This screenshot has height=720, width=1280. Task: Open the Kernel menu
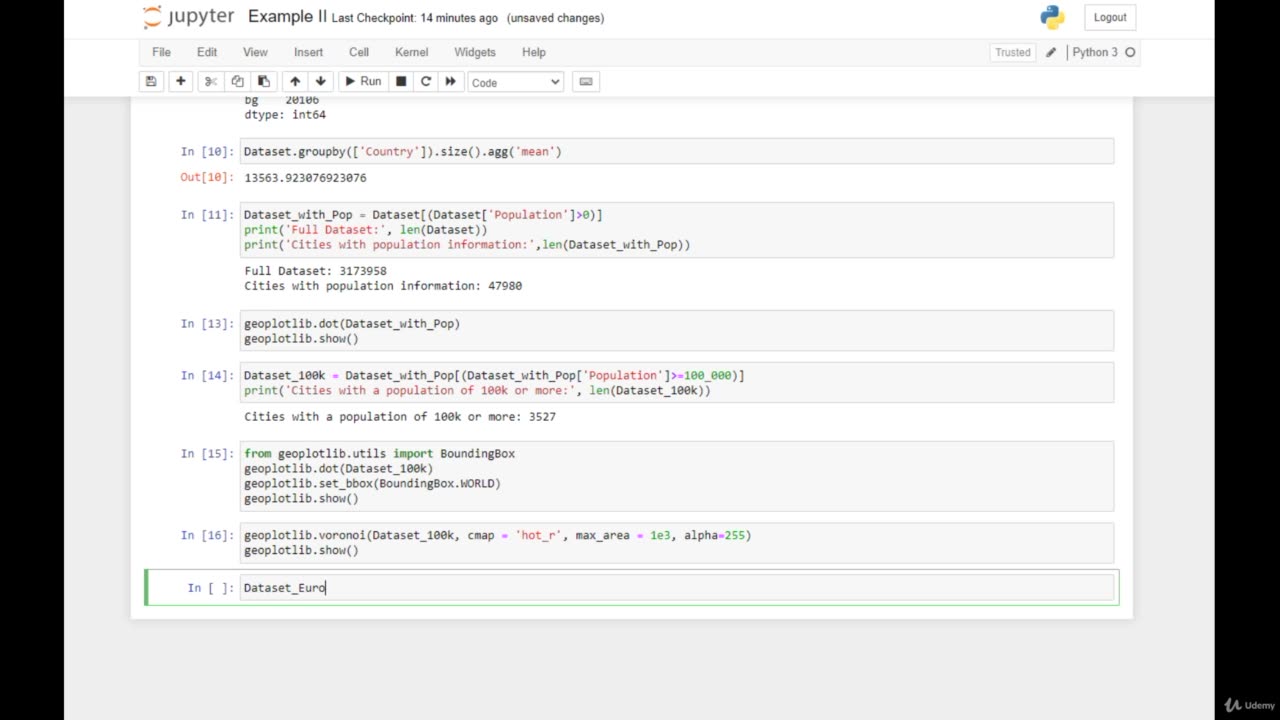(411, 52)
